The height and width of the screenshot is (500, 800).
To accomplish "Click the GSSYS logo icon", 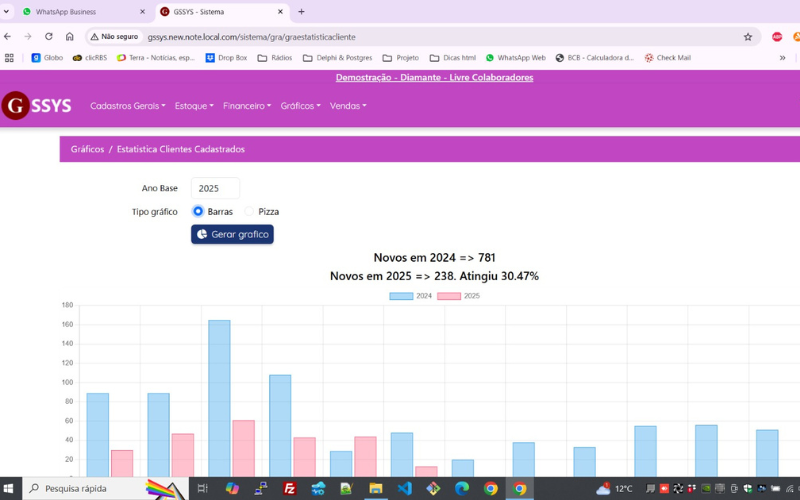I will (15, 105).
